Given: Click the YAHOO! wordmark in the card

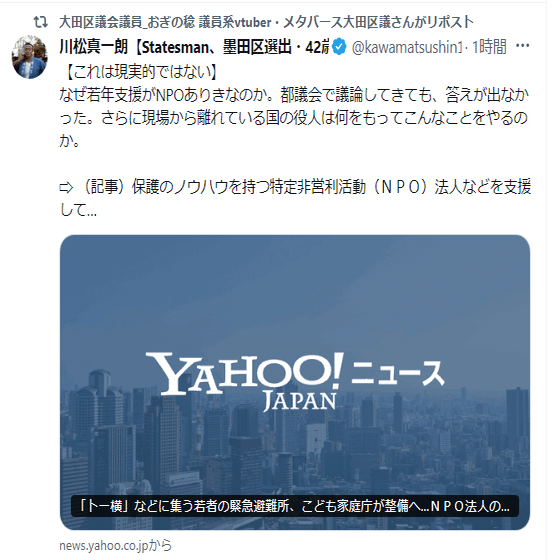Looking at the screenshot, I should point(244,372).
